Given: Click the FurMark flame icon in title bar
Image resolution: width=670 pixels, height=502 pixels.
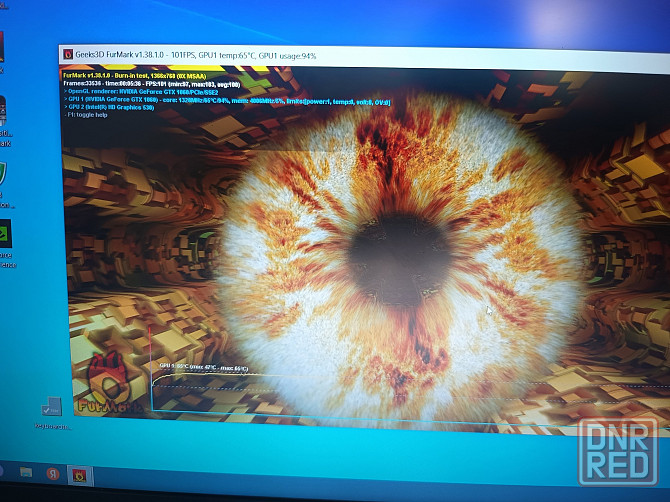Looking at the screenshot, I should click(x=68, y=54).
